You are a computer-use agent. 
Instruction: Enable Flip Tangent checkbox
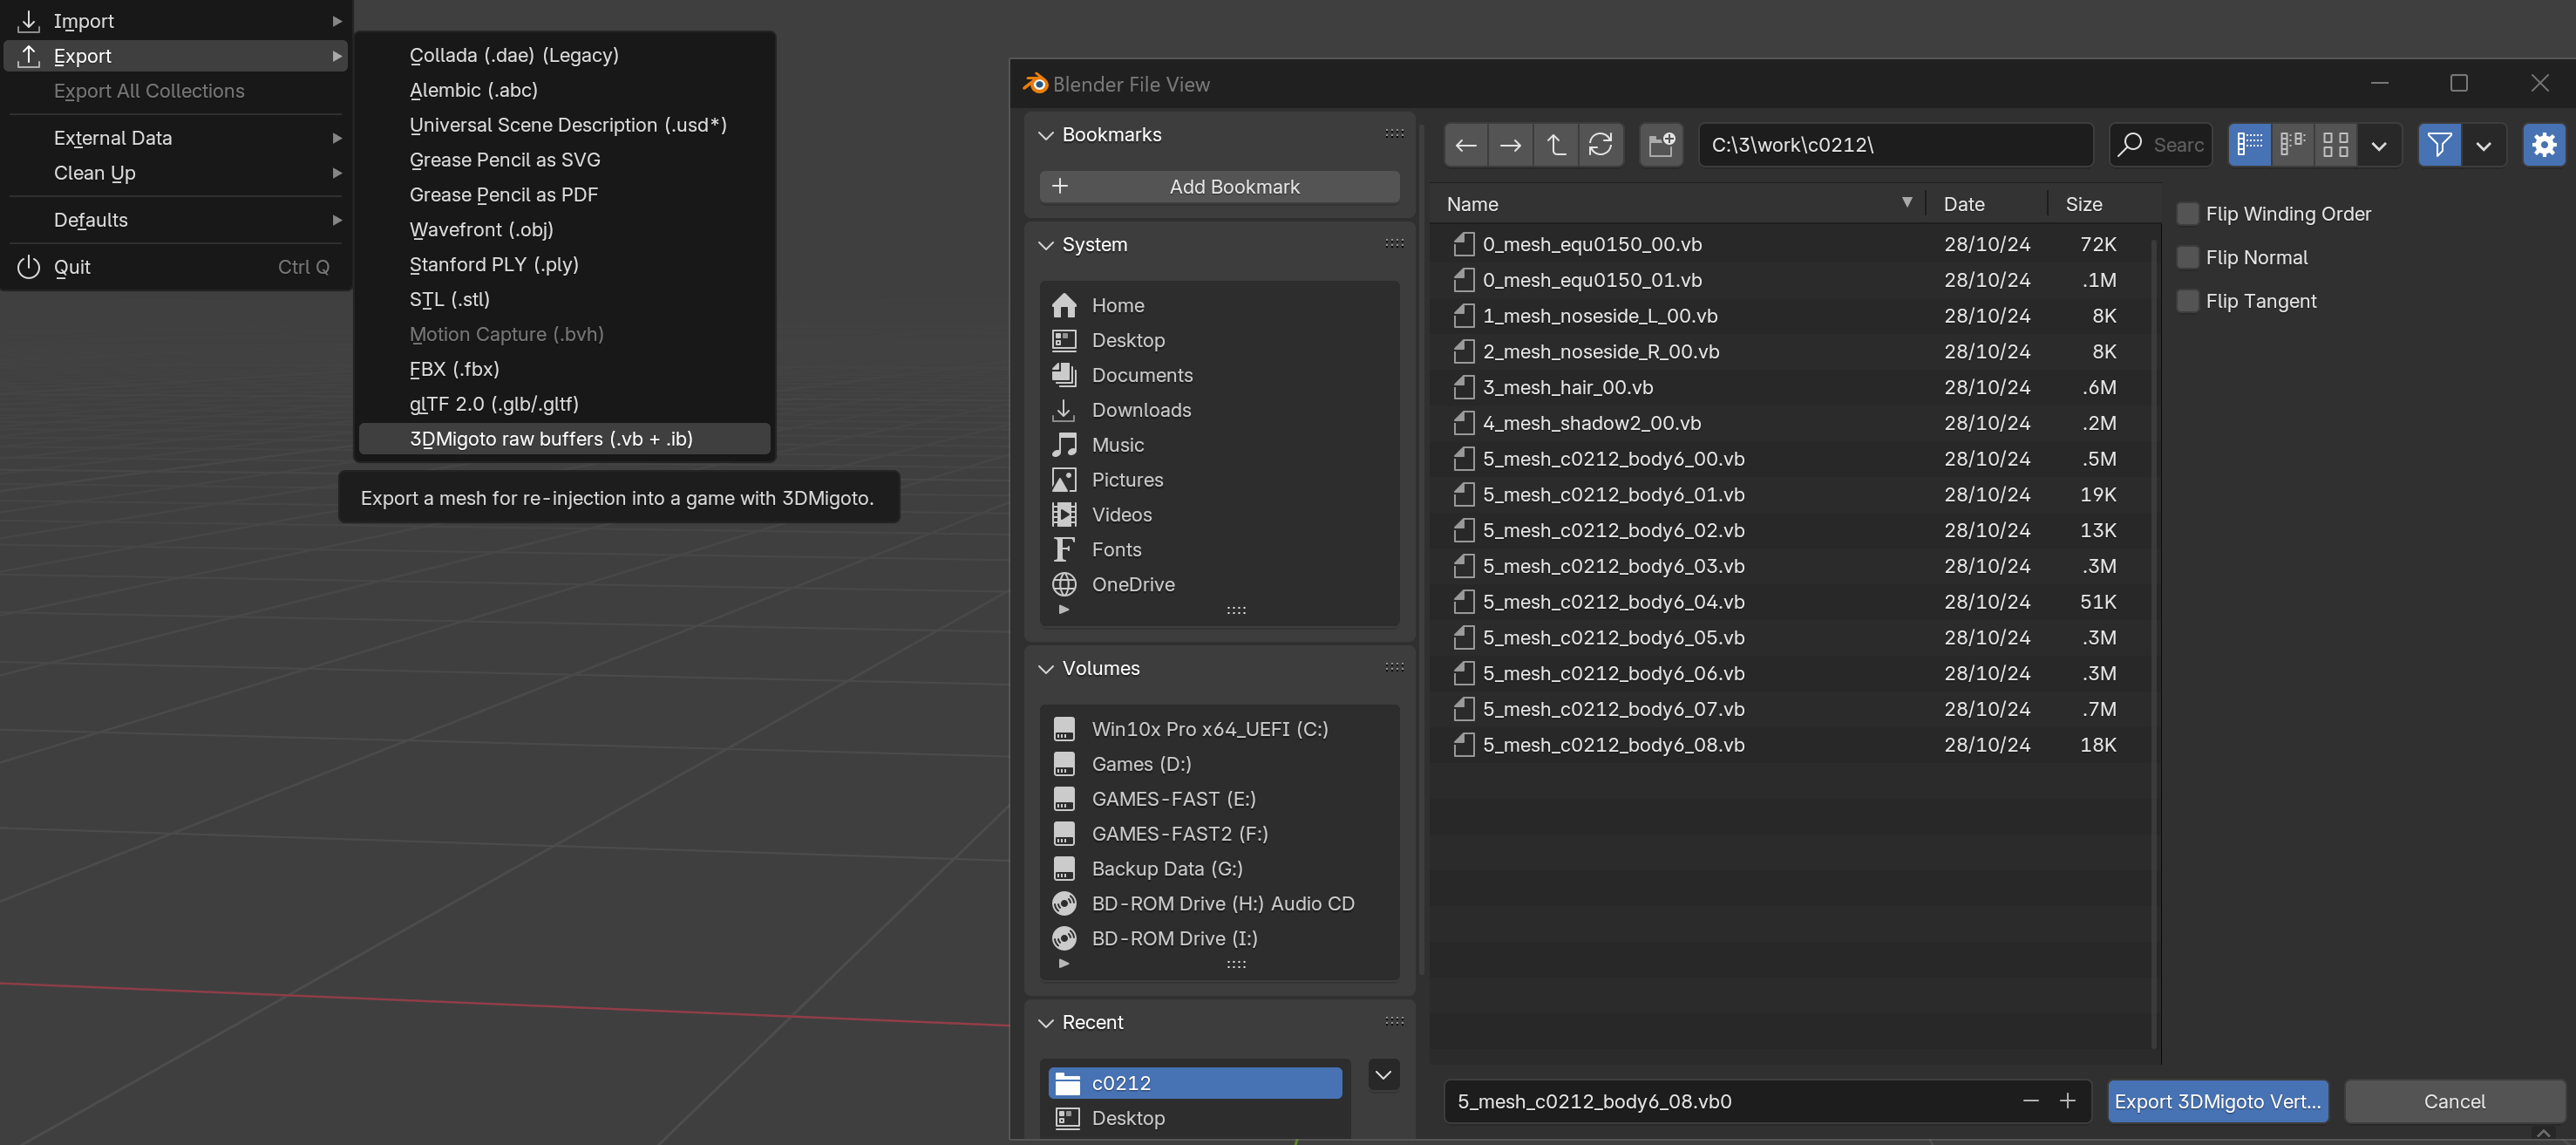click(x=2188, y=301)
